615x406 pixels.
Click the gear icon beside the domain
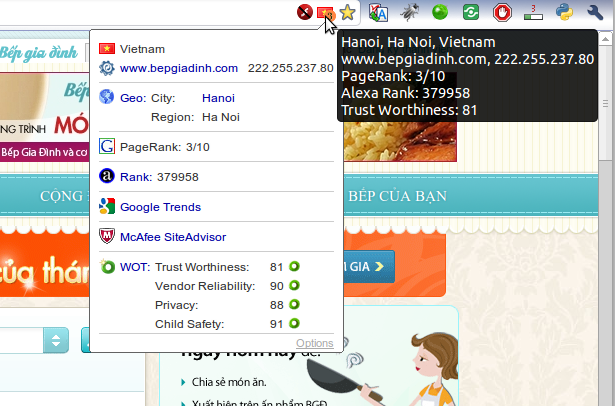pos(107,68)
